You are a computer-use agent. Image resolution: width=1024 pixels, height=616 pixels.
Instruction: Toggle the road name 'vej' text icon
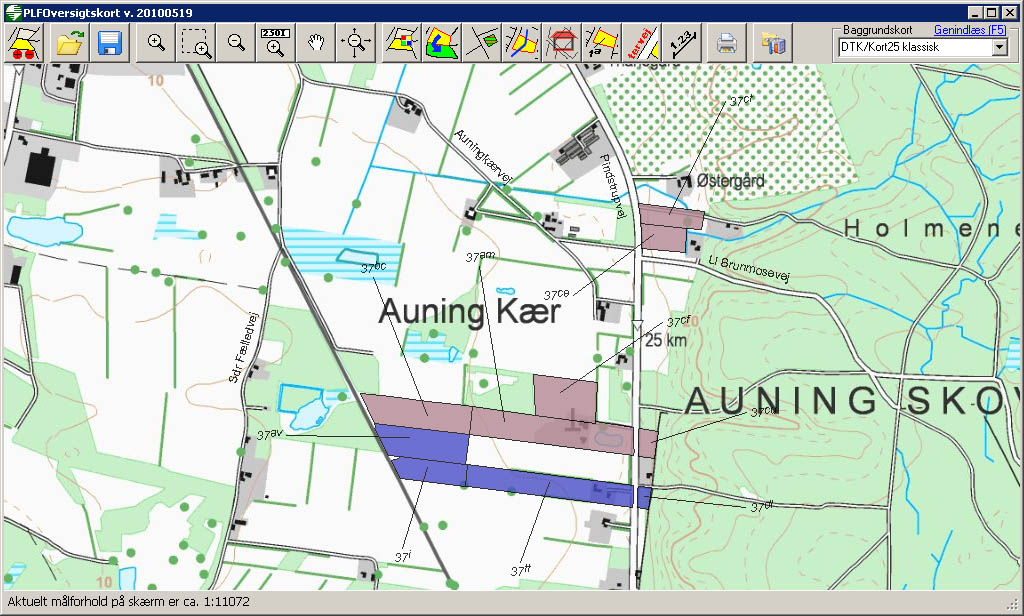click(x=641, y=43)
